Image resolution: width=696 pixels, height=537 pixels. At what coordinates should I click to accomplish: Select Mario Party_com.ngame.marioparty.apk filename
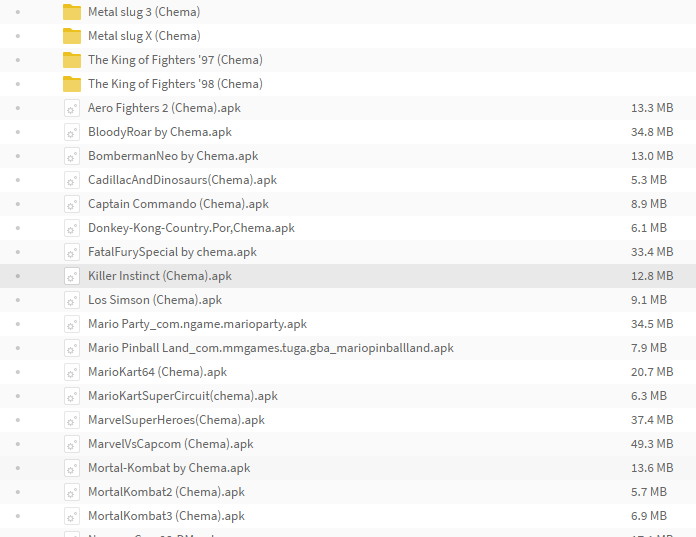coord(198,324)
